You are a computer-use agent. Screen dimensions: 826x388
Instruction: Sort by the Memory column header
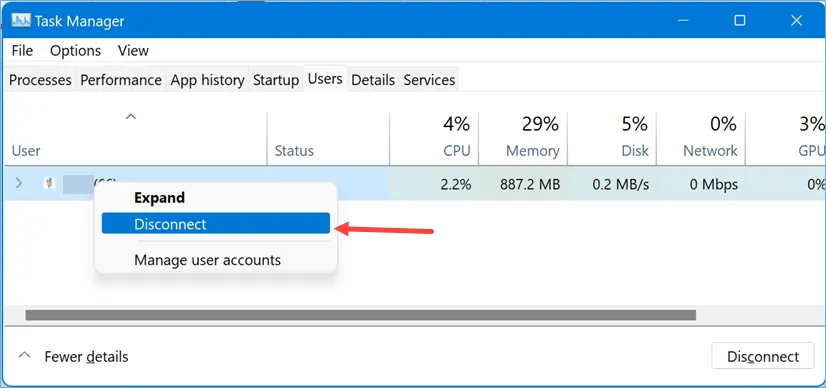(523, 138)
